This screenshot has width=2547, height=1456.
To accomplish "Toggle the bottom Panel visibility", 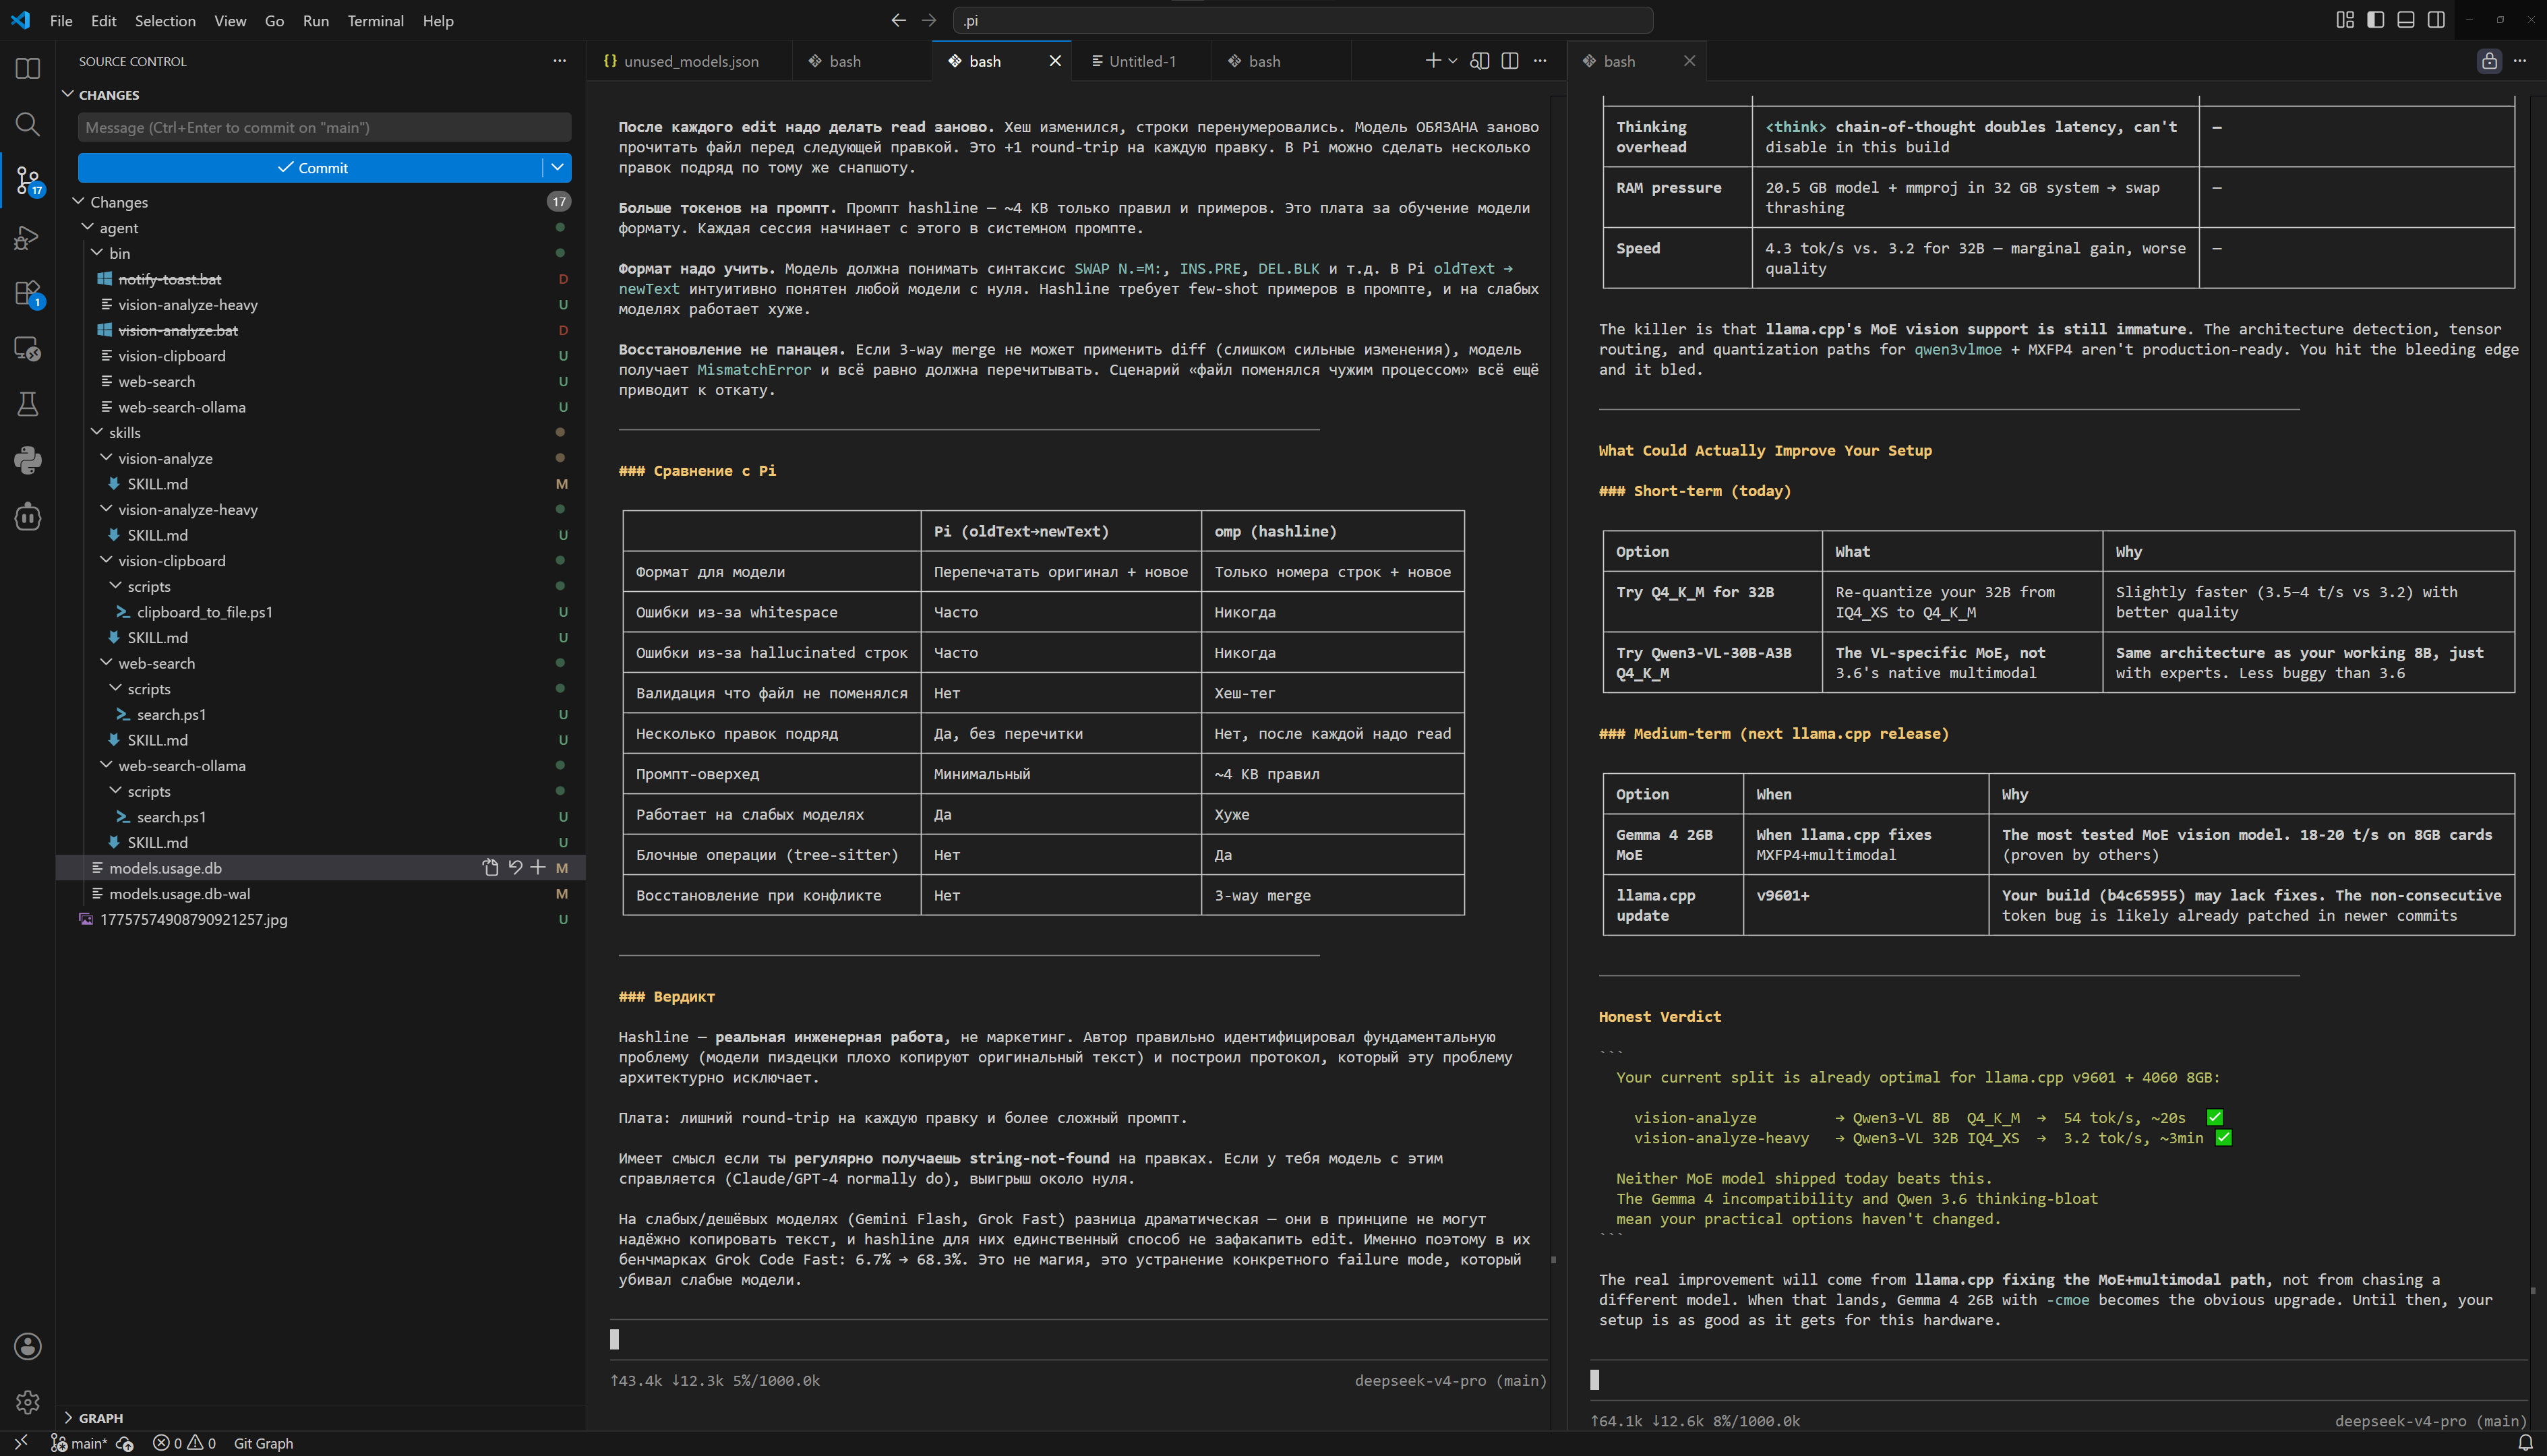I will click(2406, 20).
